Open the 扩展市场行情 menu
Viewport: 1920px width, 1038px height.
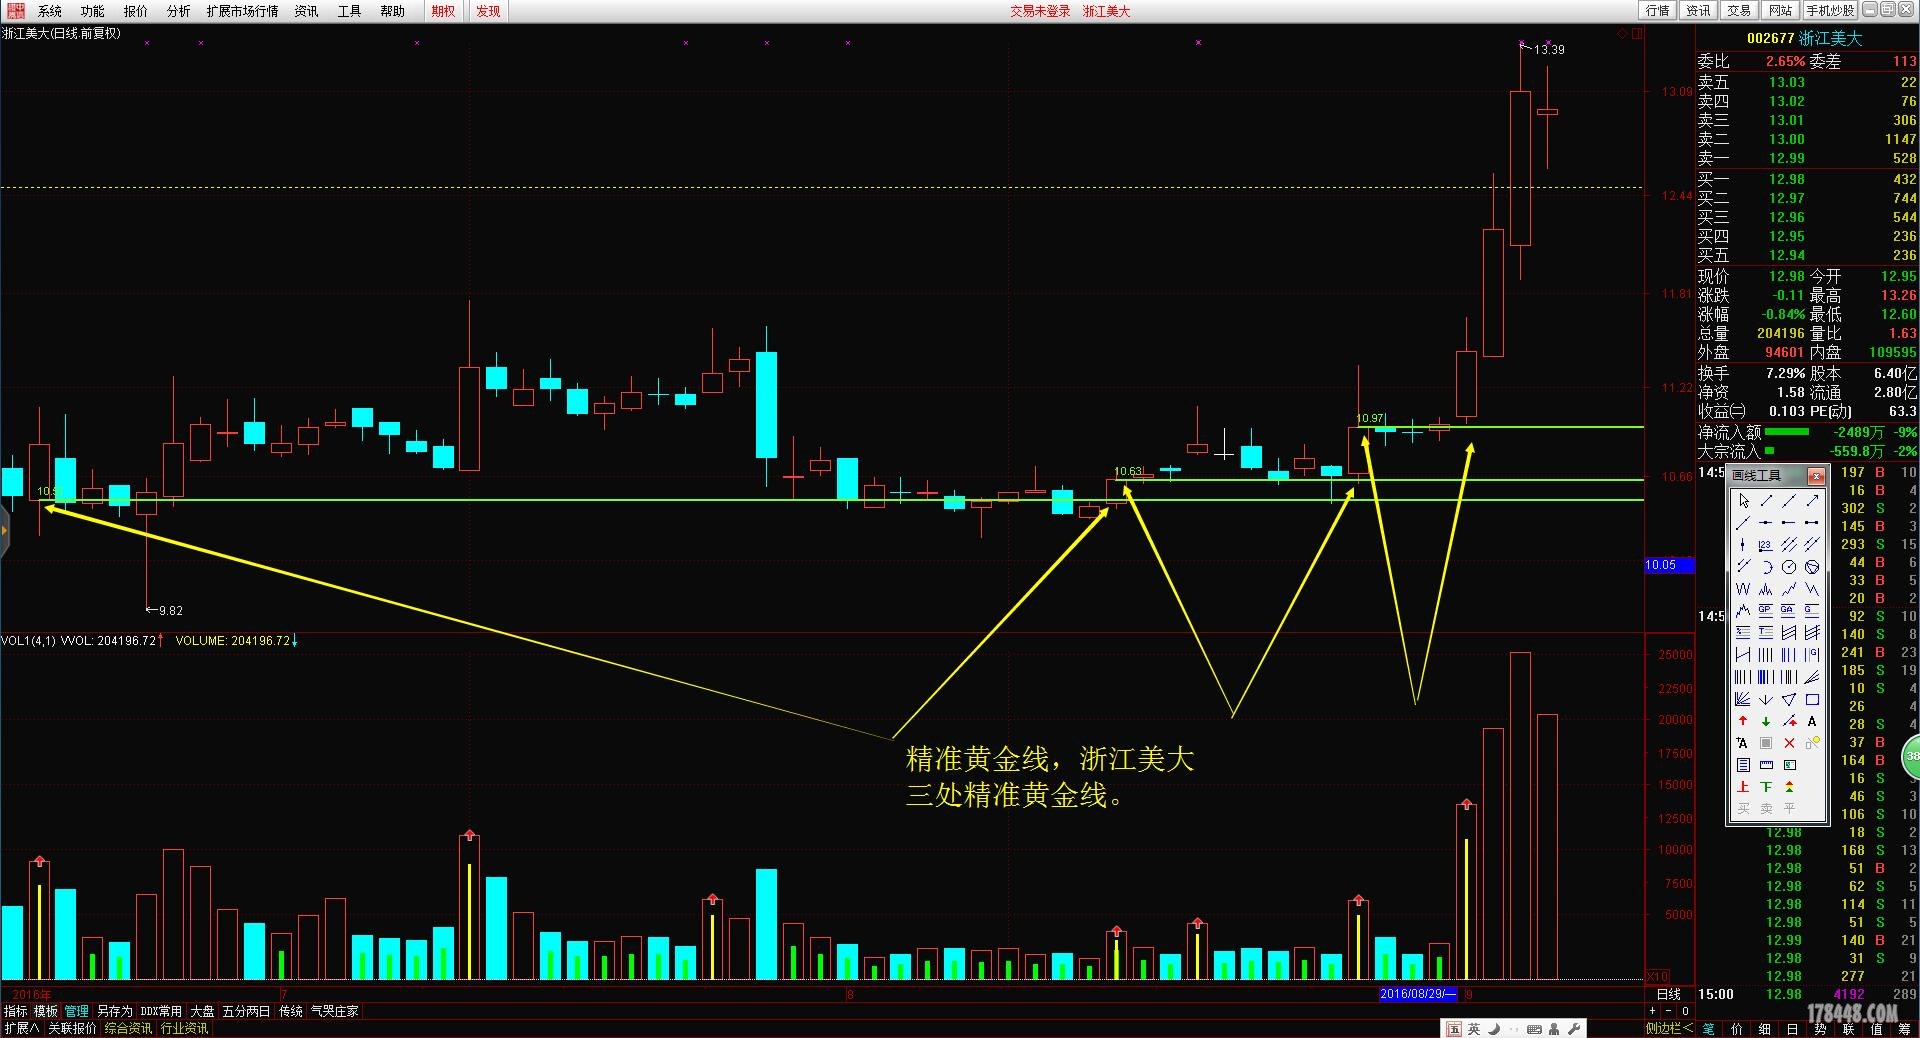[242, 11]
